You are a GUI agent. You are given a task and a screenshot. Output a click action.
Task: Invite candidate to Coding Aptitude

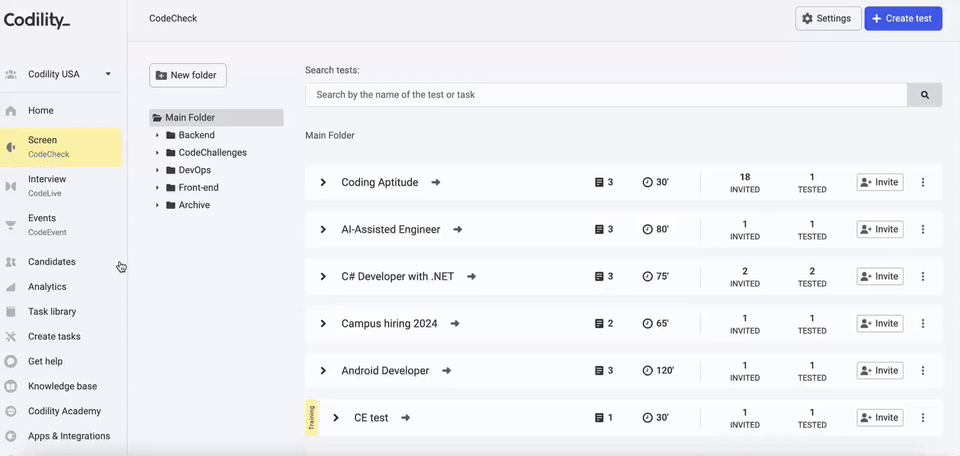tap(880, 182)
